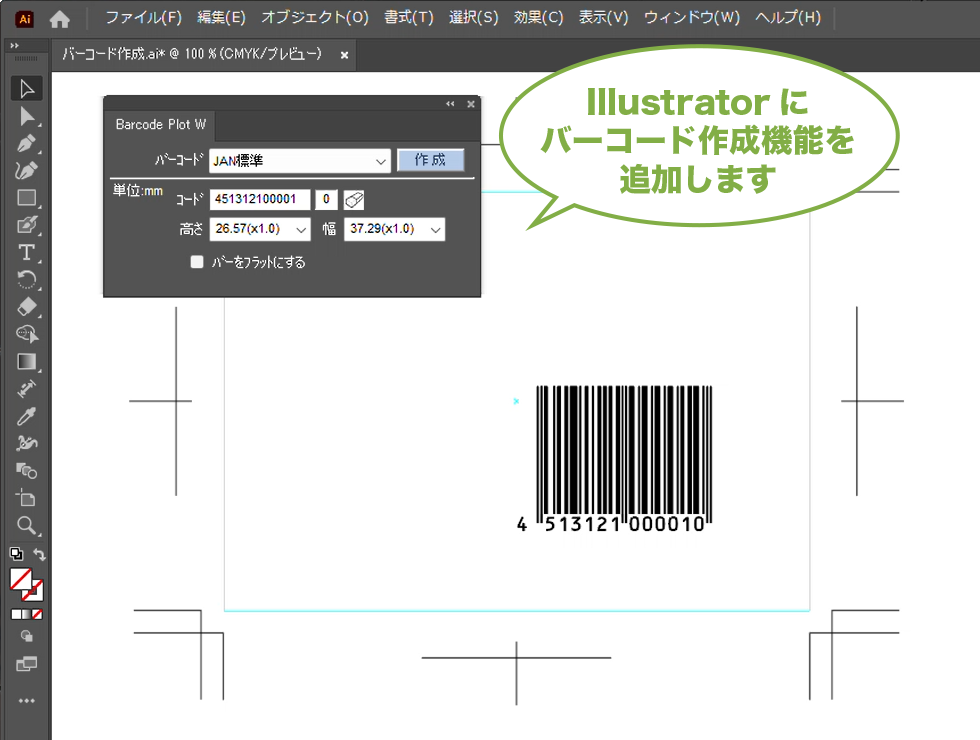
Task: Click the Default Fill and Stroke icon
Action: pyautogui.click(x=16, y=554)
